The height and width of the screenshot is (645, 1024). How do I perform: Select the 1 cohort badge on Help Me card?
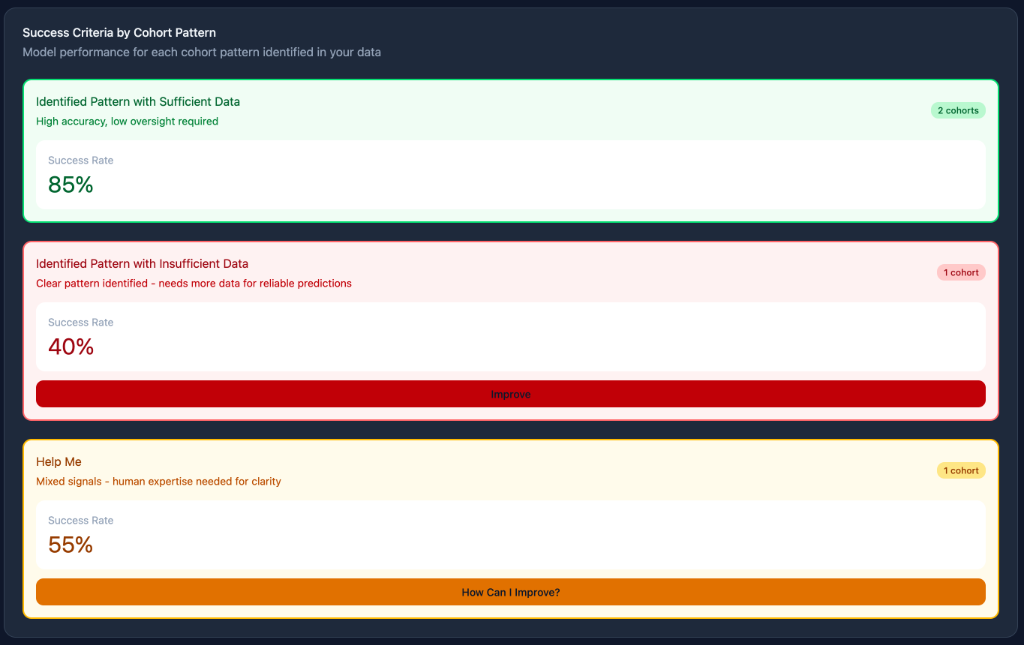[960, 470]
